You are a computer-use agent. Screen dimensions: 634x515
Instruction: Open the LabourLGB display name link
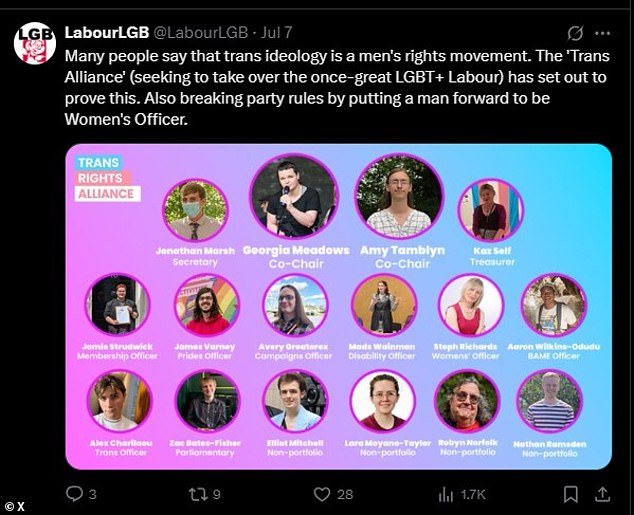click(x=107, y=32)
